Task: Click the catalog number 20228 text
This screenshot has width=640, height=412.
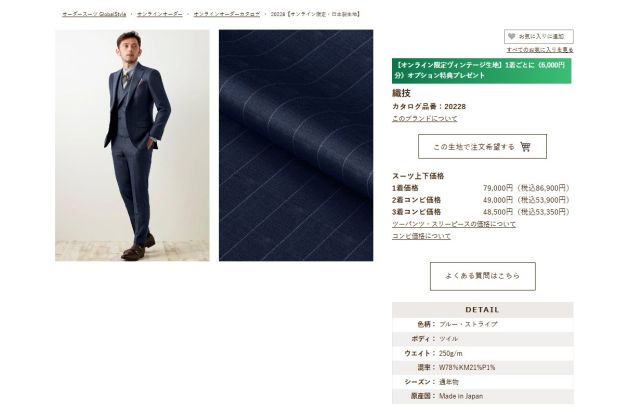Action: (x=429, y=107)
